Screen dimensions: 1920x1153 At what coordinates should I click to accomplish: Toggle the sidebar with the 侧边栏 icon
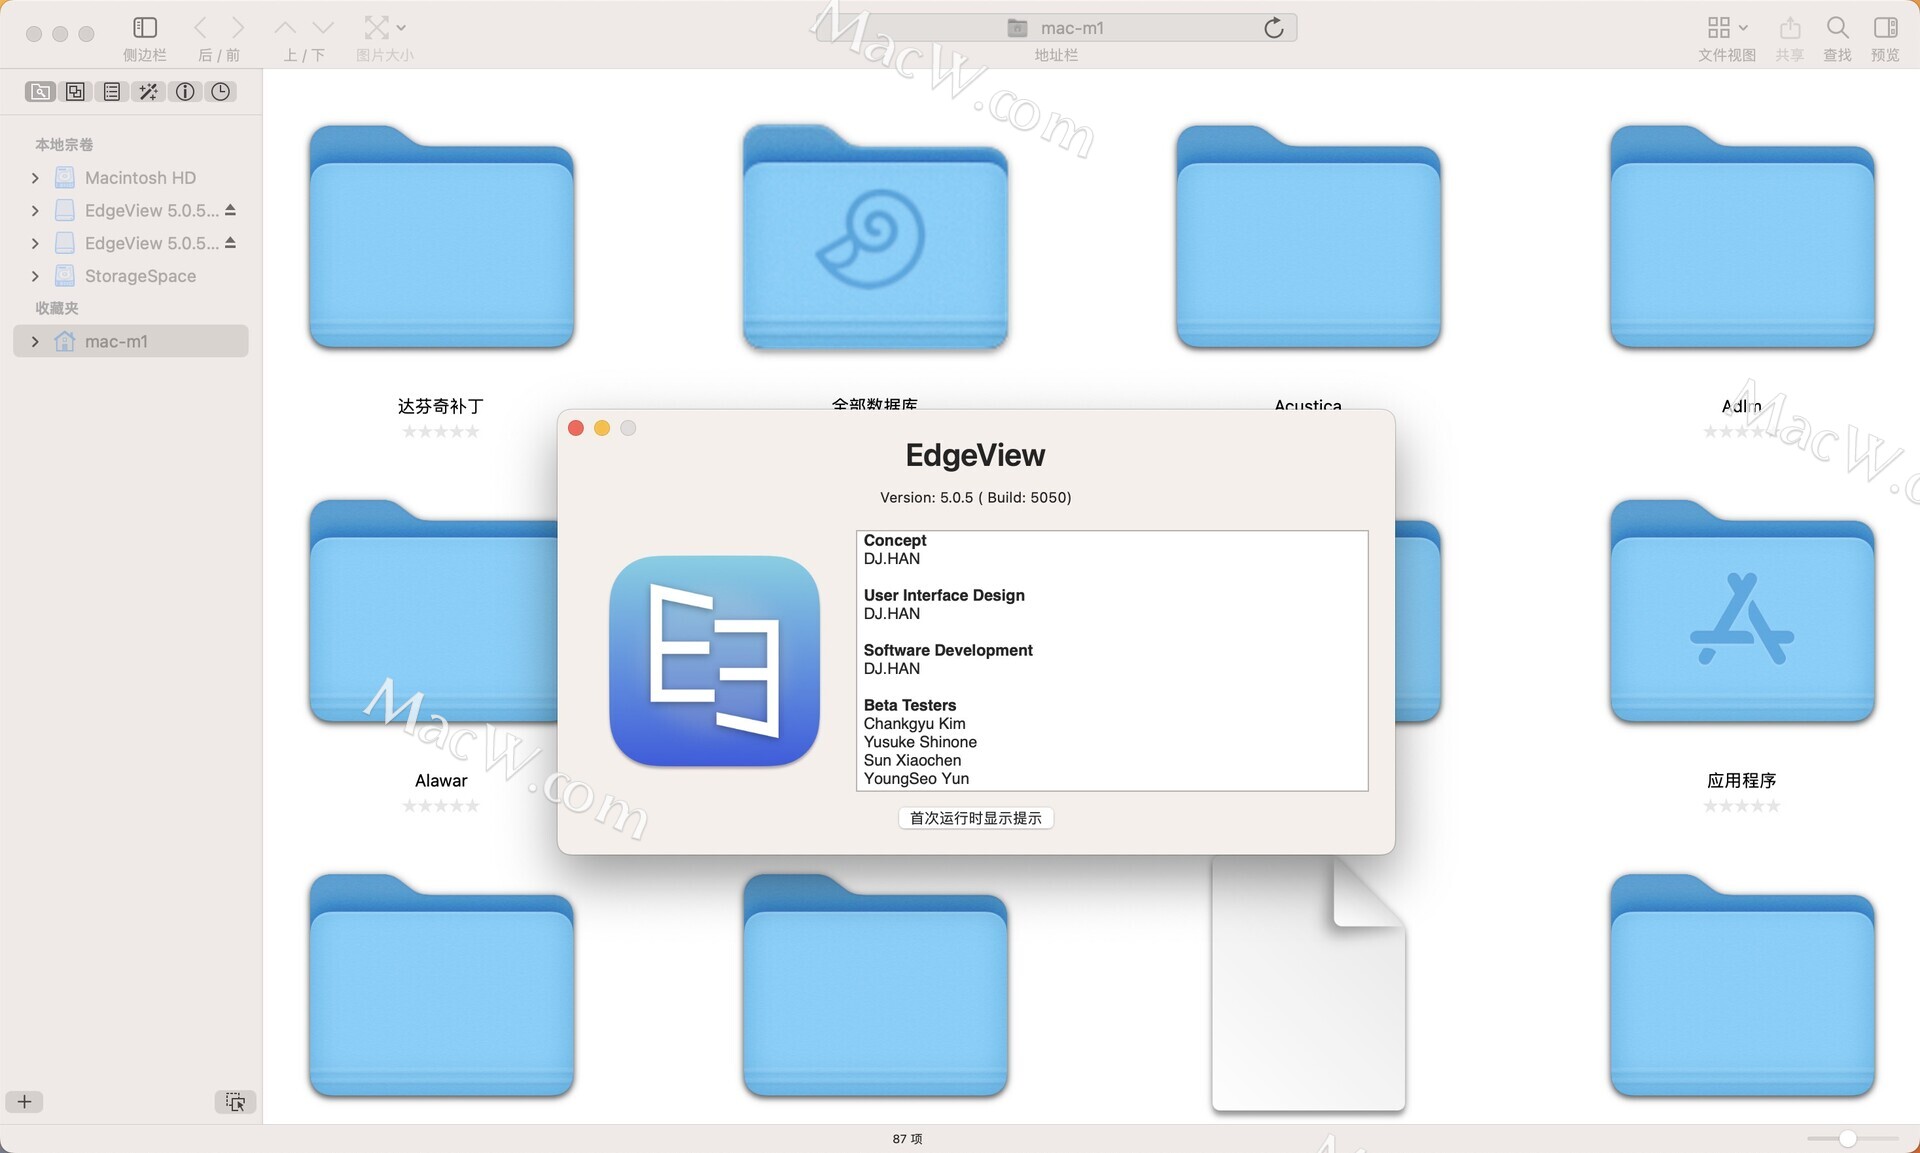tap(145, 28)
